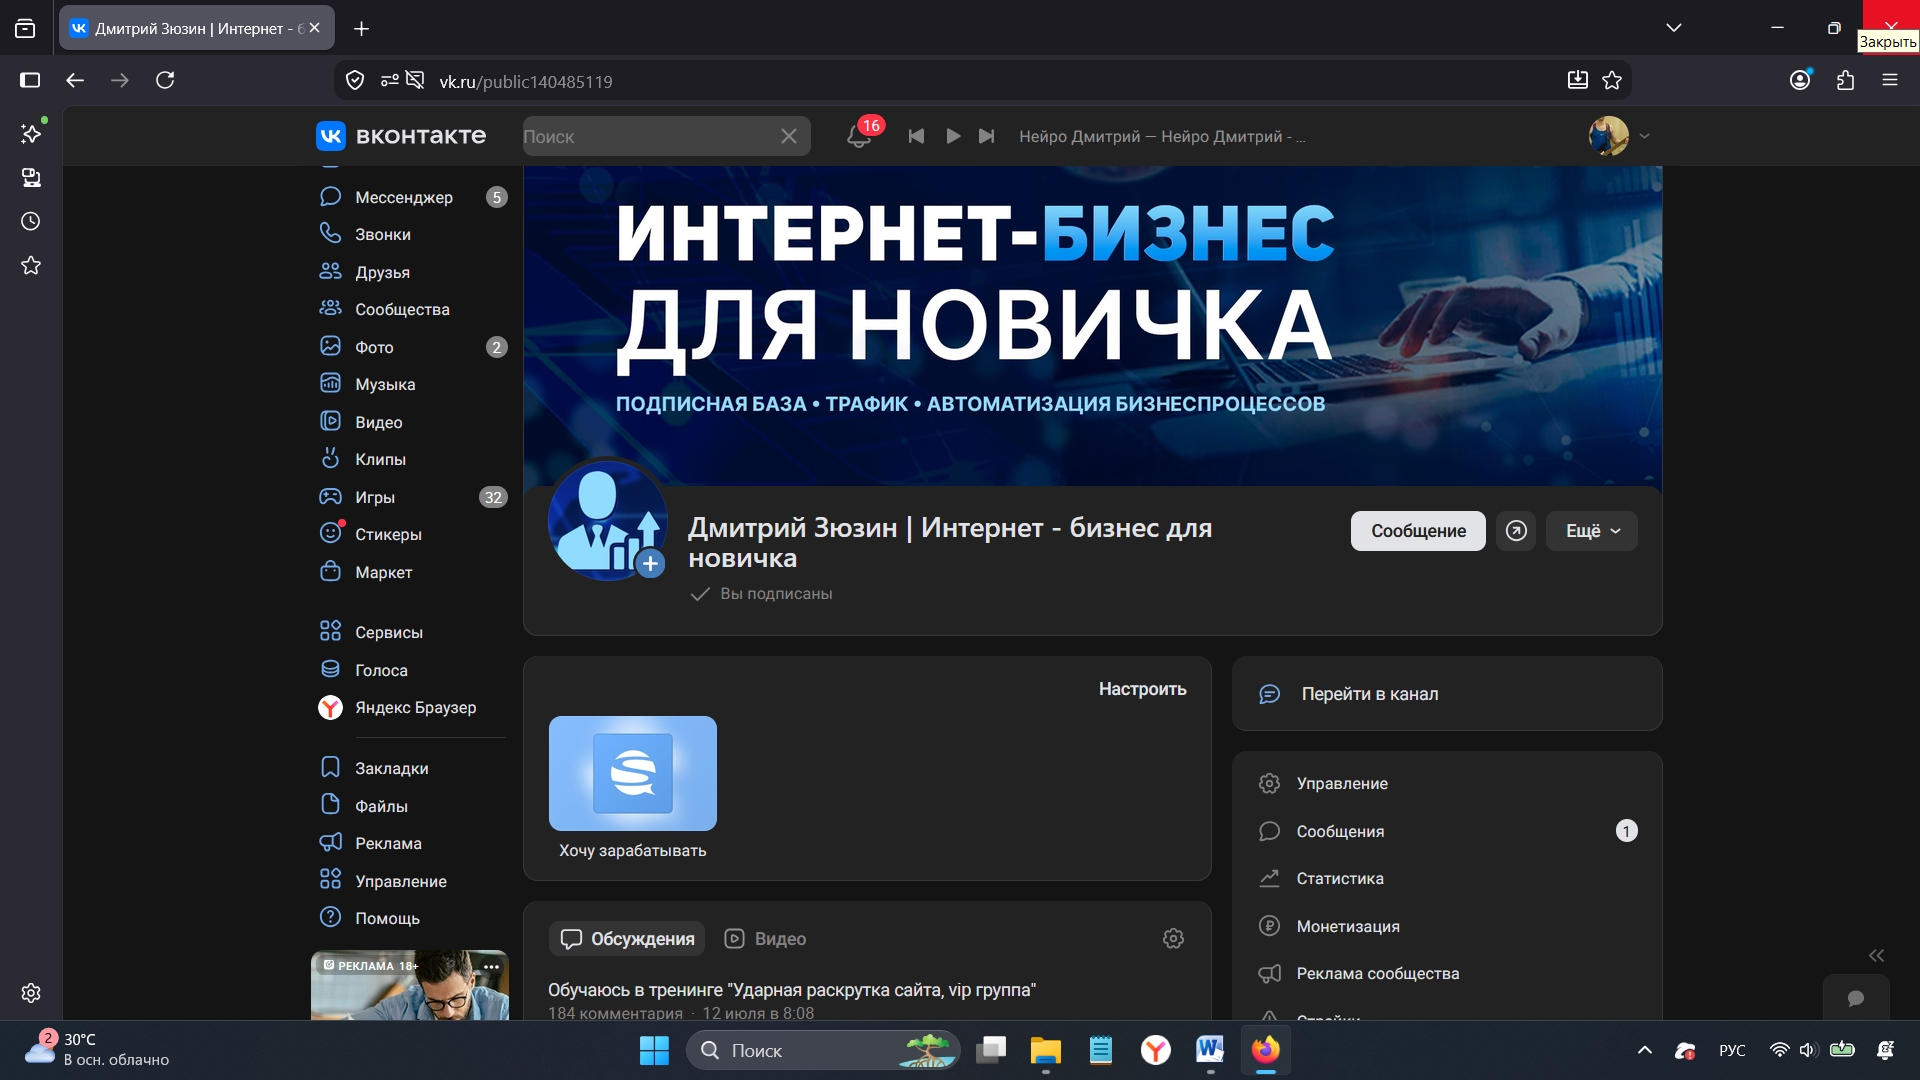The width and height of the screenshot is (1920, 1080).
Task: Click the Сообщение button on community page
Action: (1418, 531)
